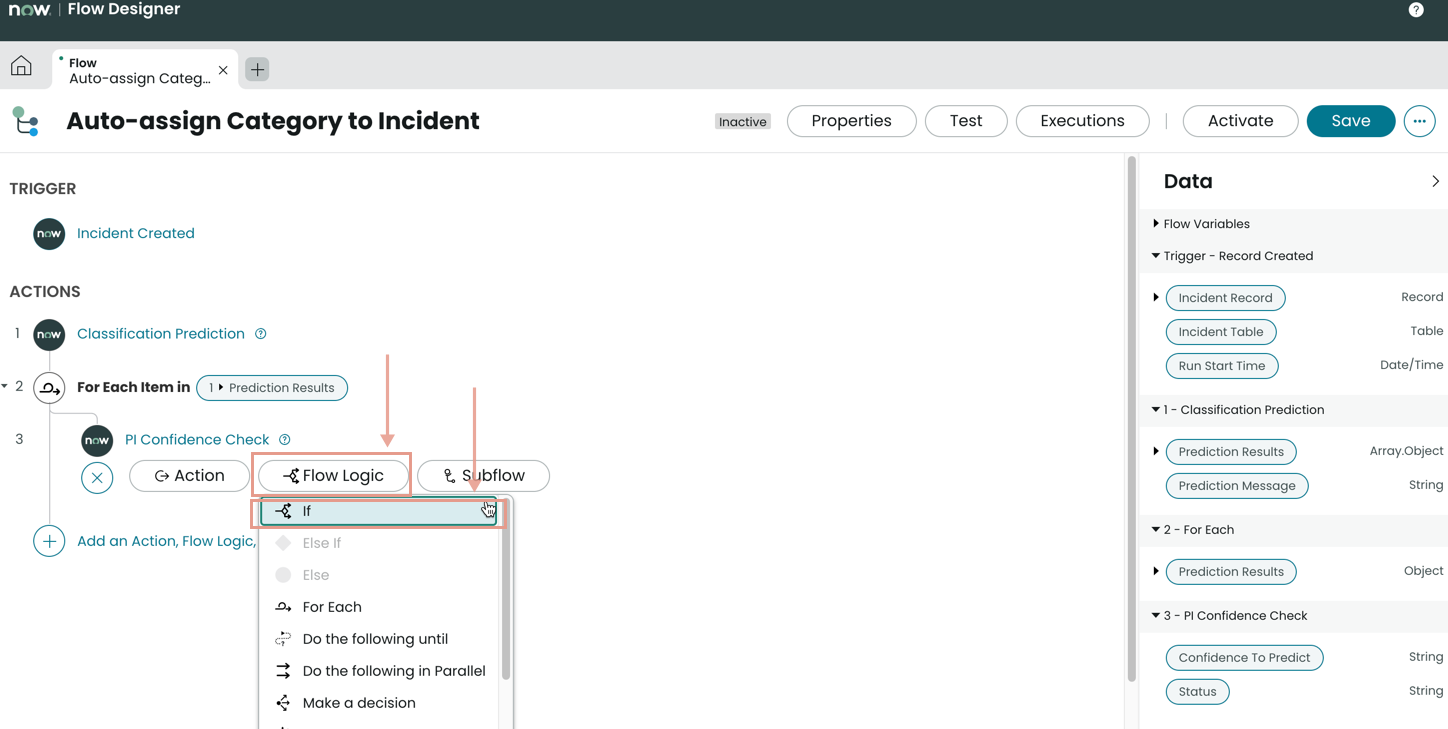The height and width of the screenshot is (729, 1448).
Task: Expand Prediction Results under For Each section
Action: [x=1156, y=572]
